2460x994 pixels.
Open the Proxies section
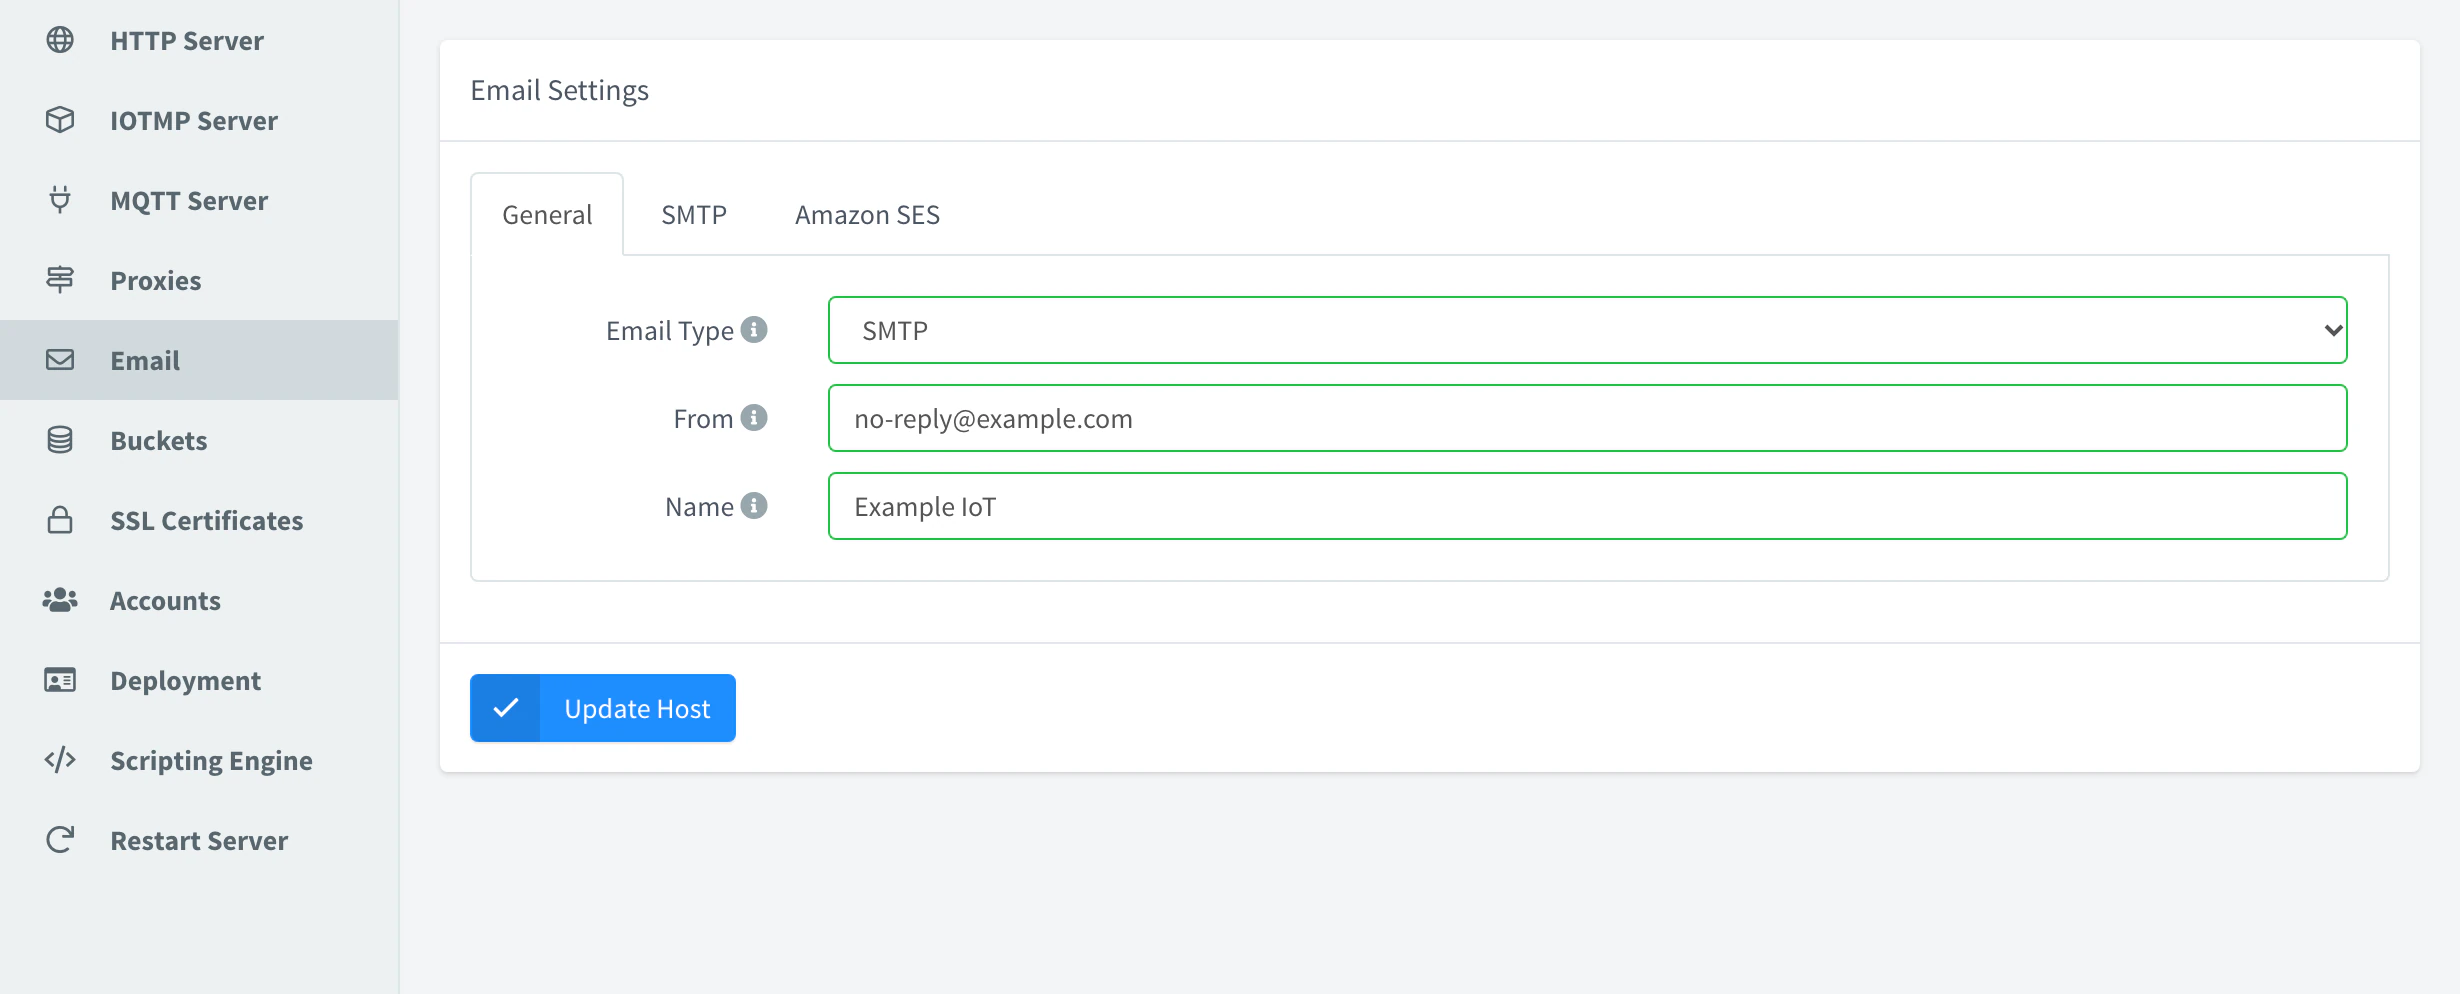199,280
